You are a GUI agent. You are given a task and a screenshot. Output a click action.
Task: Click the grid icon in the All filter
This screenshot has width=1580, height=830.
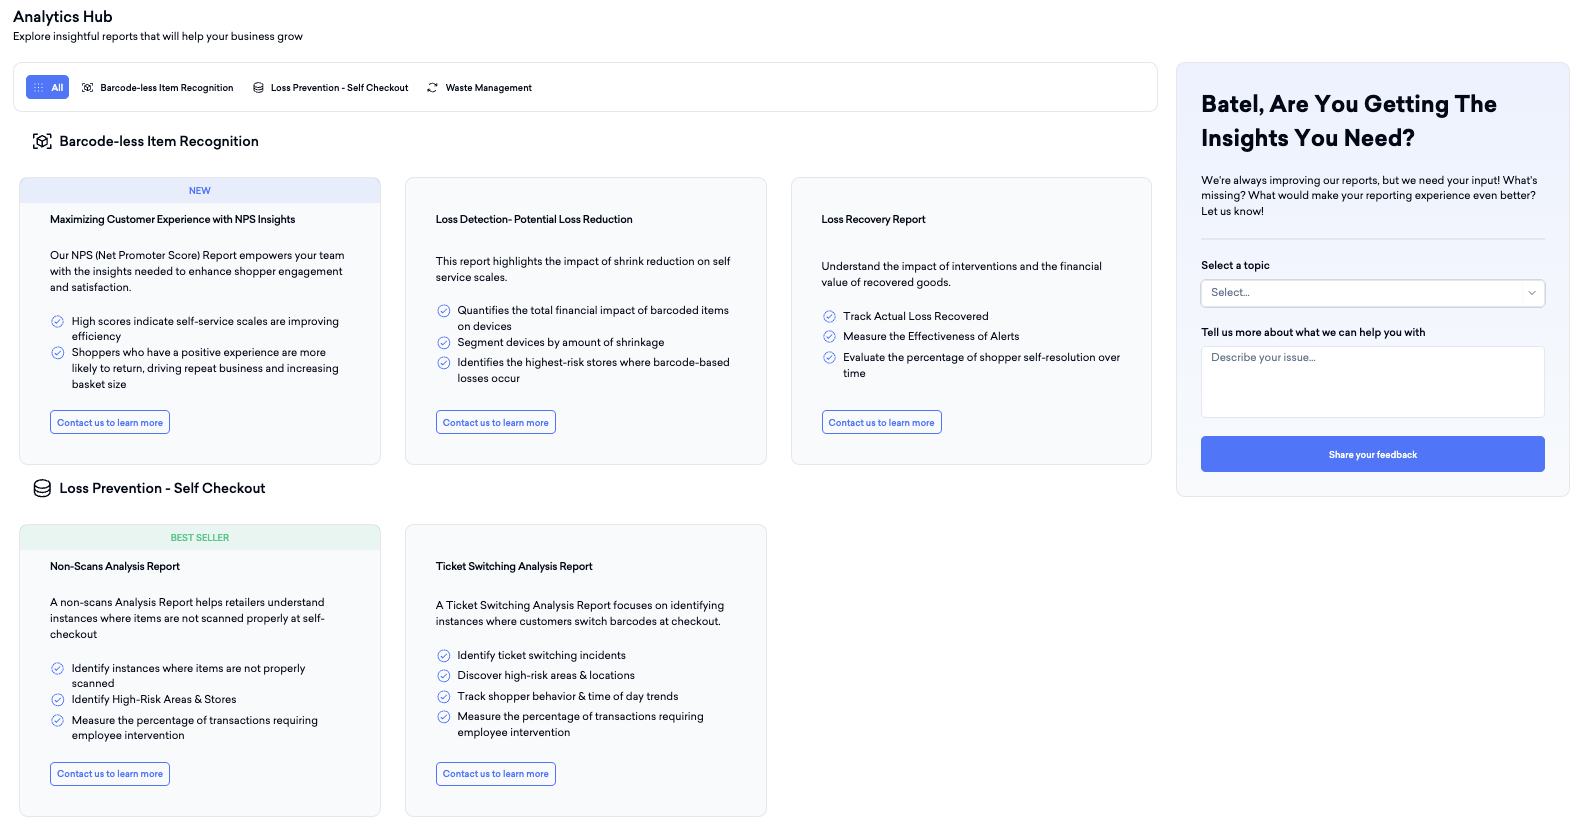[x=39, y=88]
